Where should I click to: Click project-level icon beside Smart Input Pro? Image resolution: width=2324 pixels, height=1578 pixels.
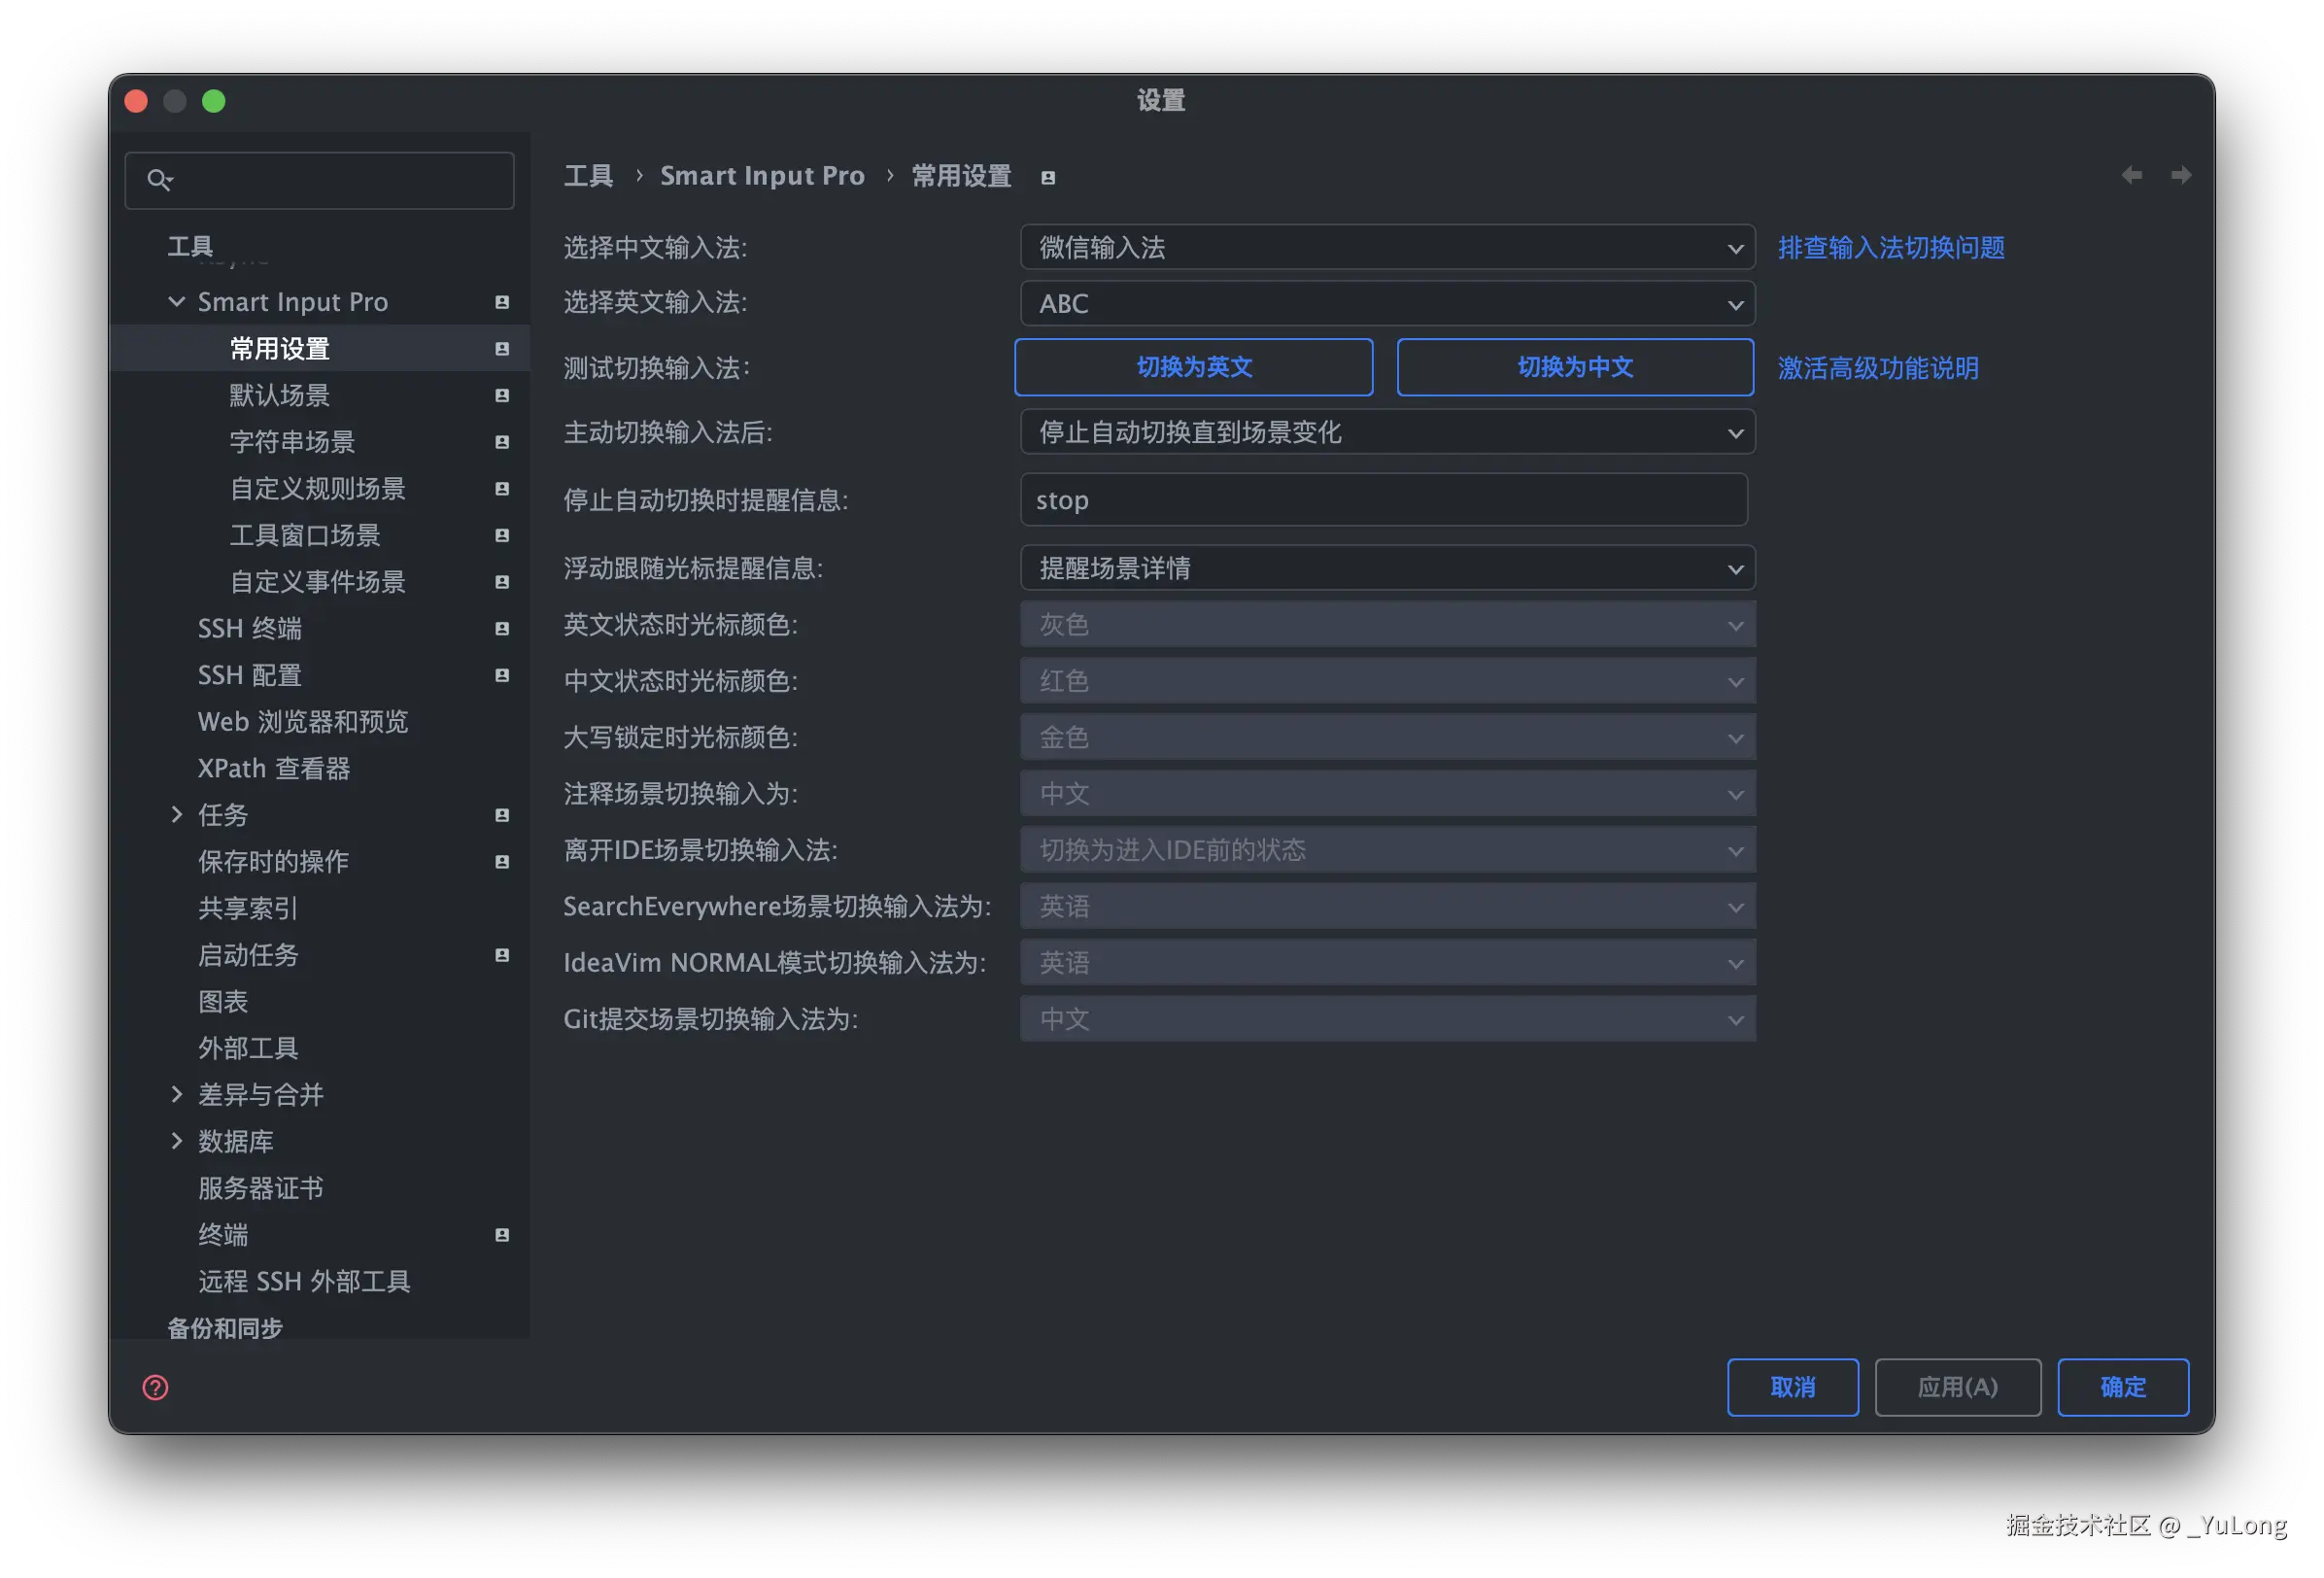[502, 302]
